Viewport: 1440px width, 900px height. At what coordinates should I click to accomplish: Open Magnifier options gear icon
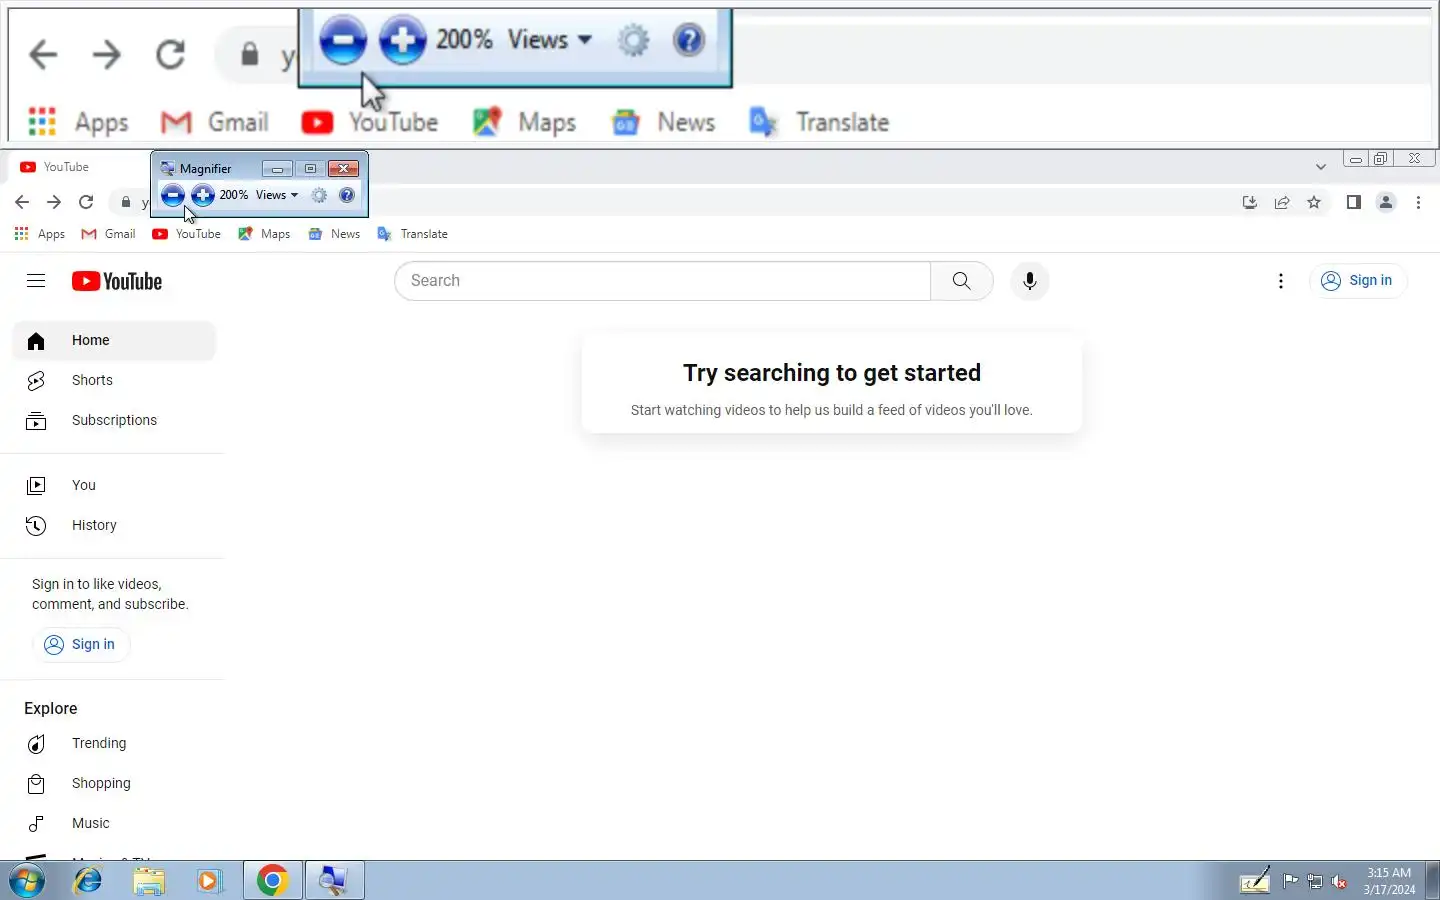[x=319, y=195]
